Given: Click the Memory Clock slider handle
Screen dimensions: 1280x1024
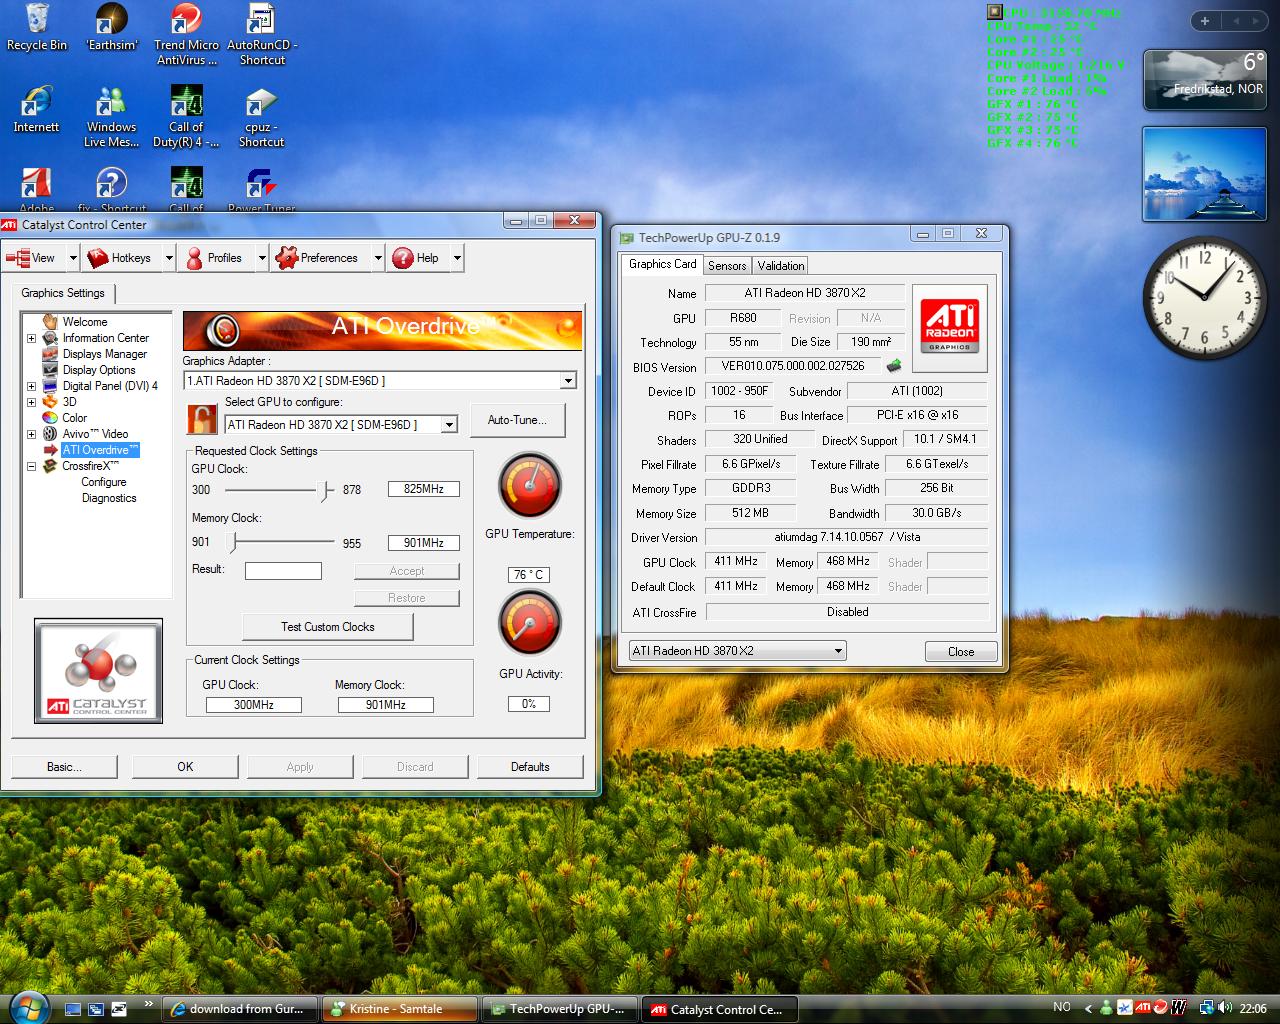Looking at the screenshot, I should (x=232, y=543).
